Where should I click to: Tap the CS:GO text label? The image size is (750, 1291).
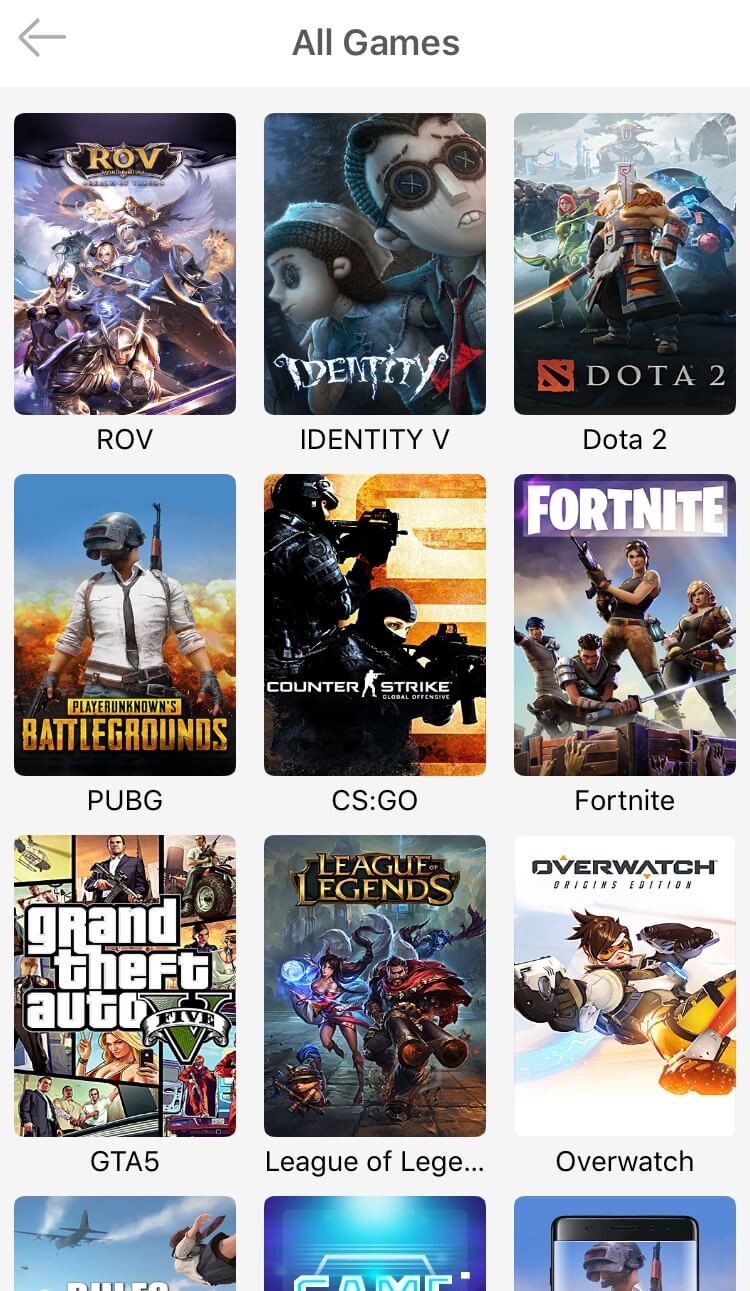point(375,800)
